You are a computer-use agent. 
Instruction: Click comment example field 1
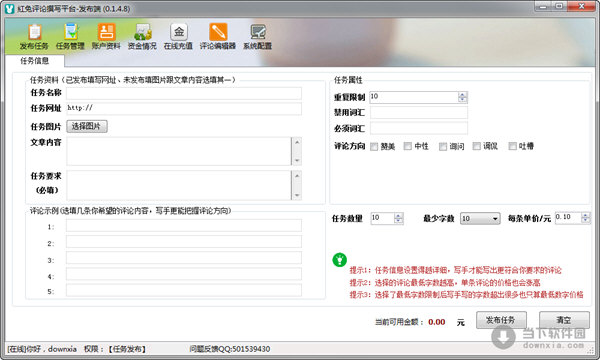184,225
